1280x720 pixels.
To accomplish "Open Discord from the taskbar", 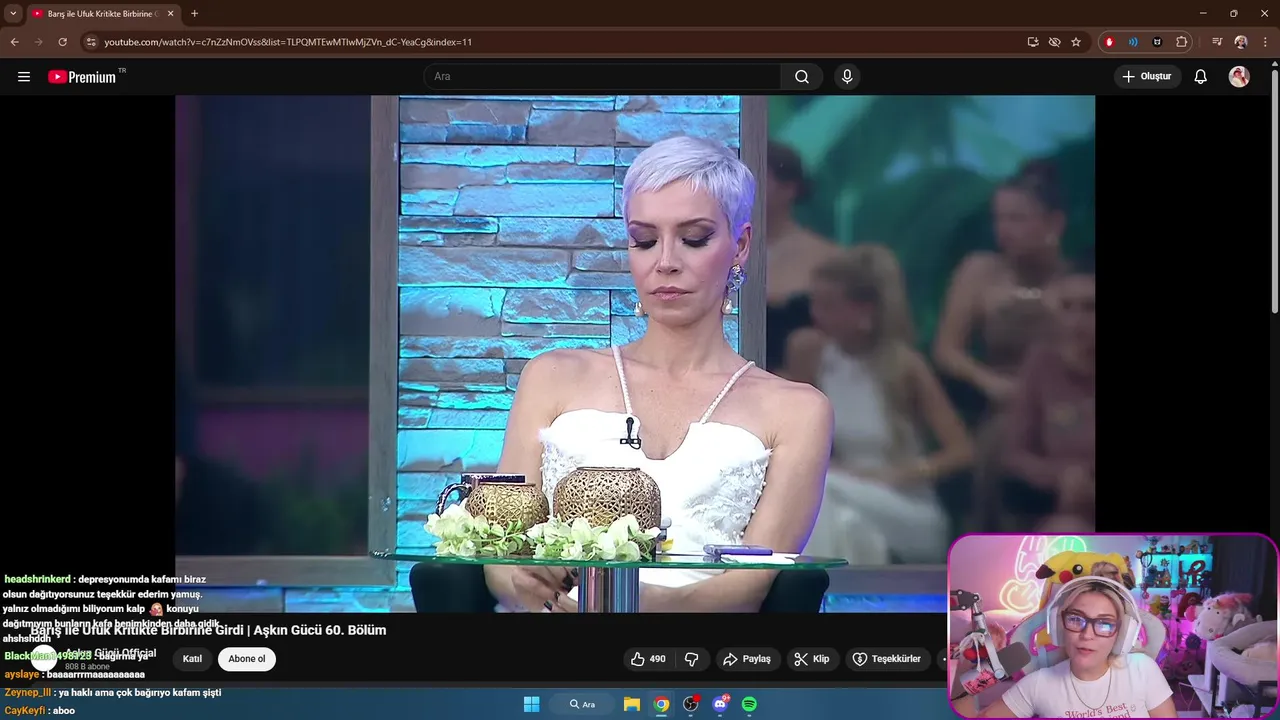I will tap(720, 704).
